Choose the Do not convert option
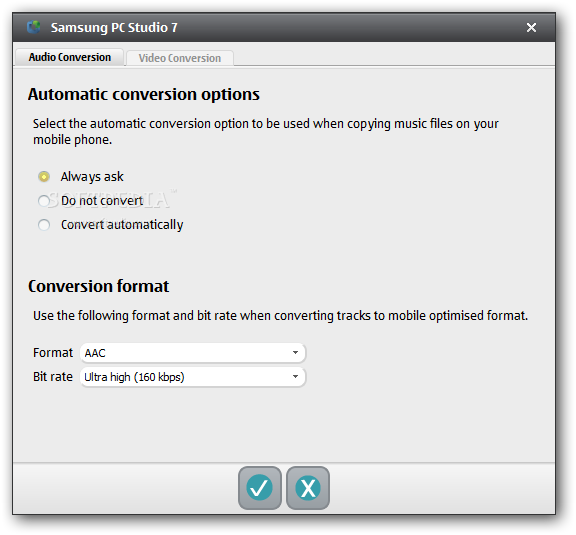Image resolution: width=576 pixels, height=535 pixels. click(44, 201)
